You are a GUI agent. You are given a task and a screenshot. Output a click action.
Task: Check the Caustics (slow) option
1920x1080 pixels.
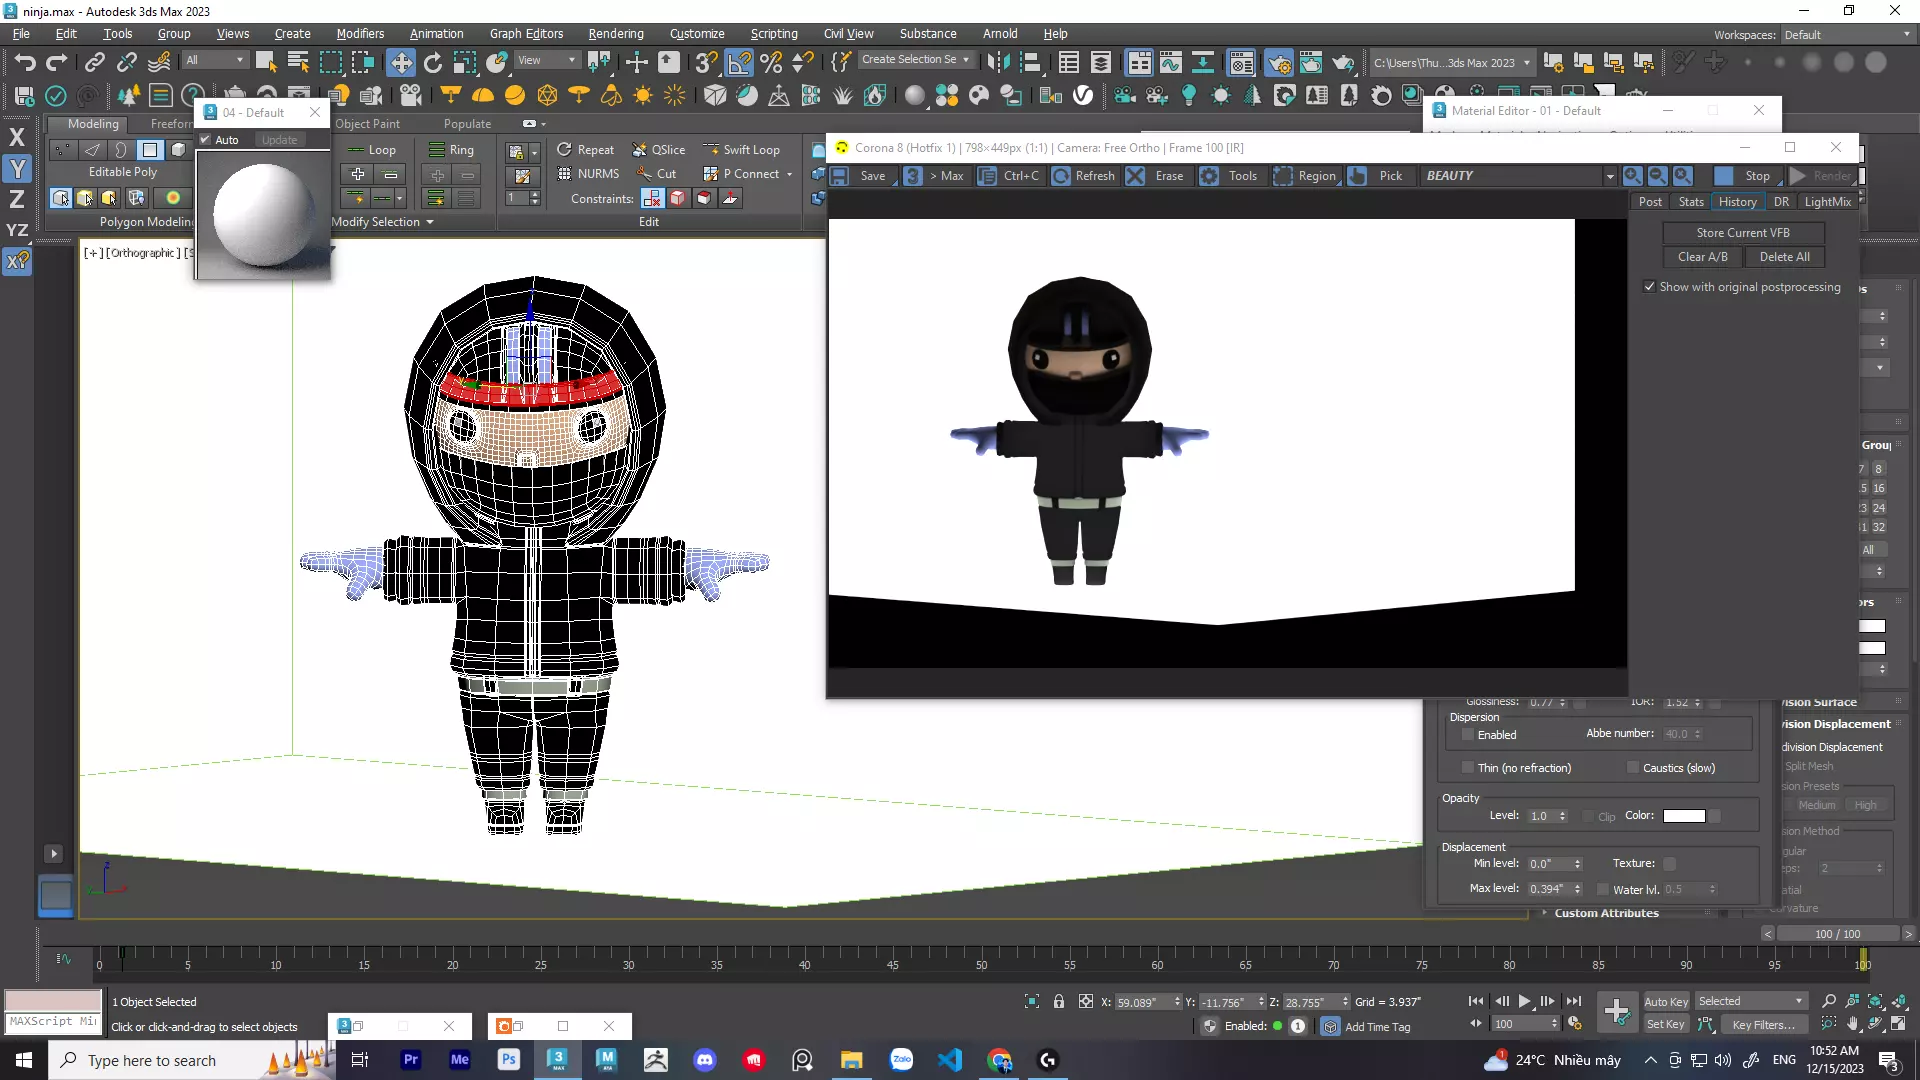1633,768
